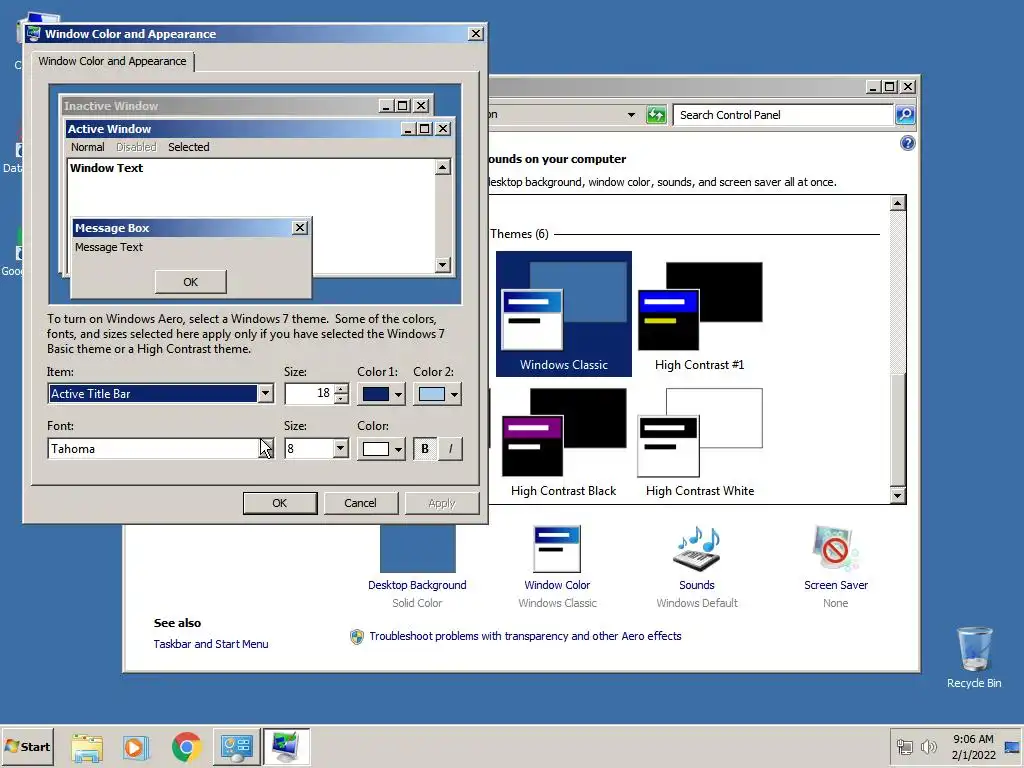Click the preview scrollbar up arrow
The height and width of the screenshot is (768, 1024).
(443, 167)
